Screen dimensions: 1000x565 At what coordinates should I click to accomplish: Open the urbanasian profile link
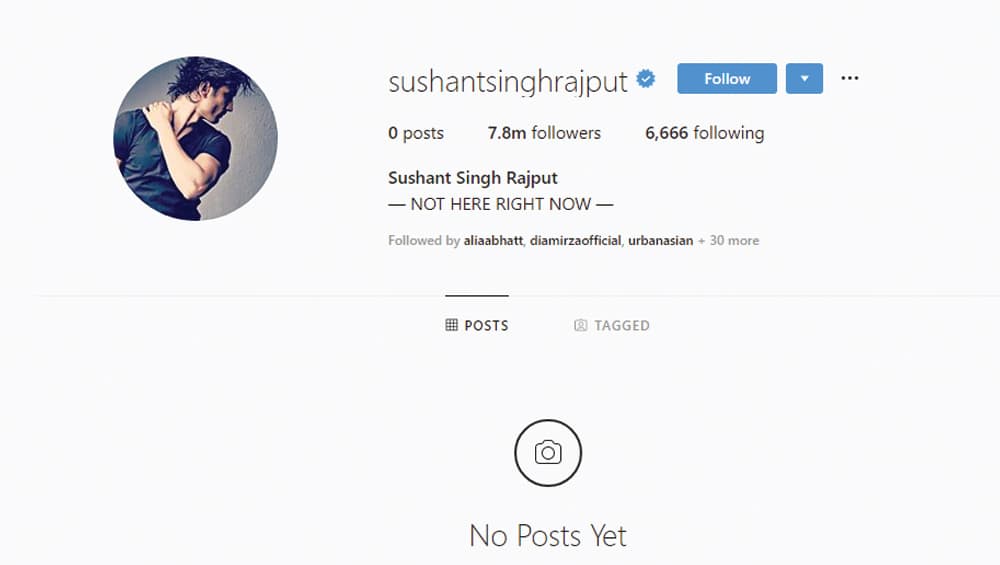click(661, 240)
